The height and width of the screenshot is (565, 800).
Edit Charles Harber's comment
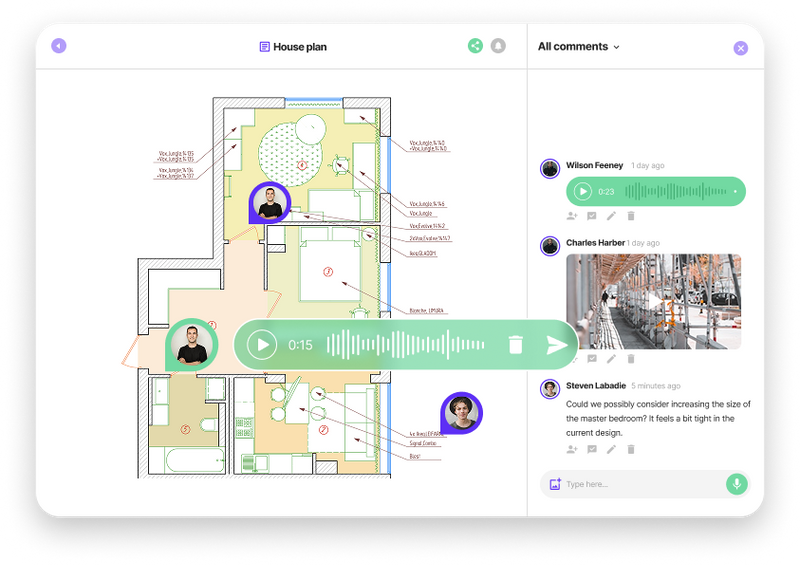click(x=611, y=359)
